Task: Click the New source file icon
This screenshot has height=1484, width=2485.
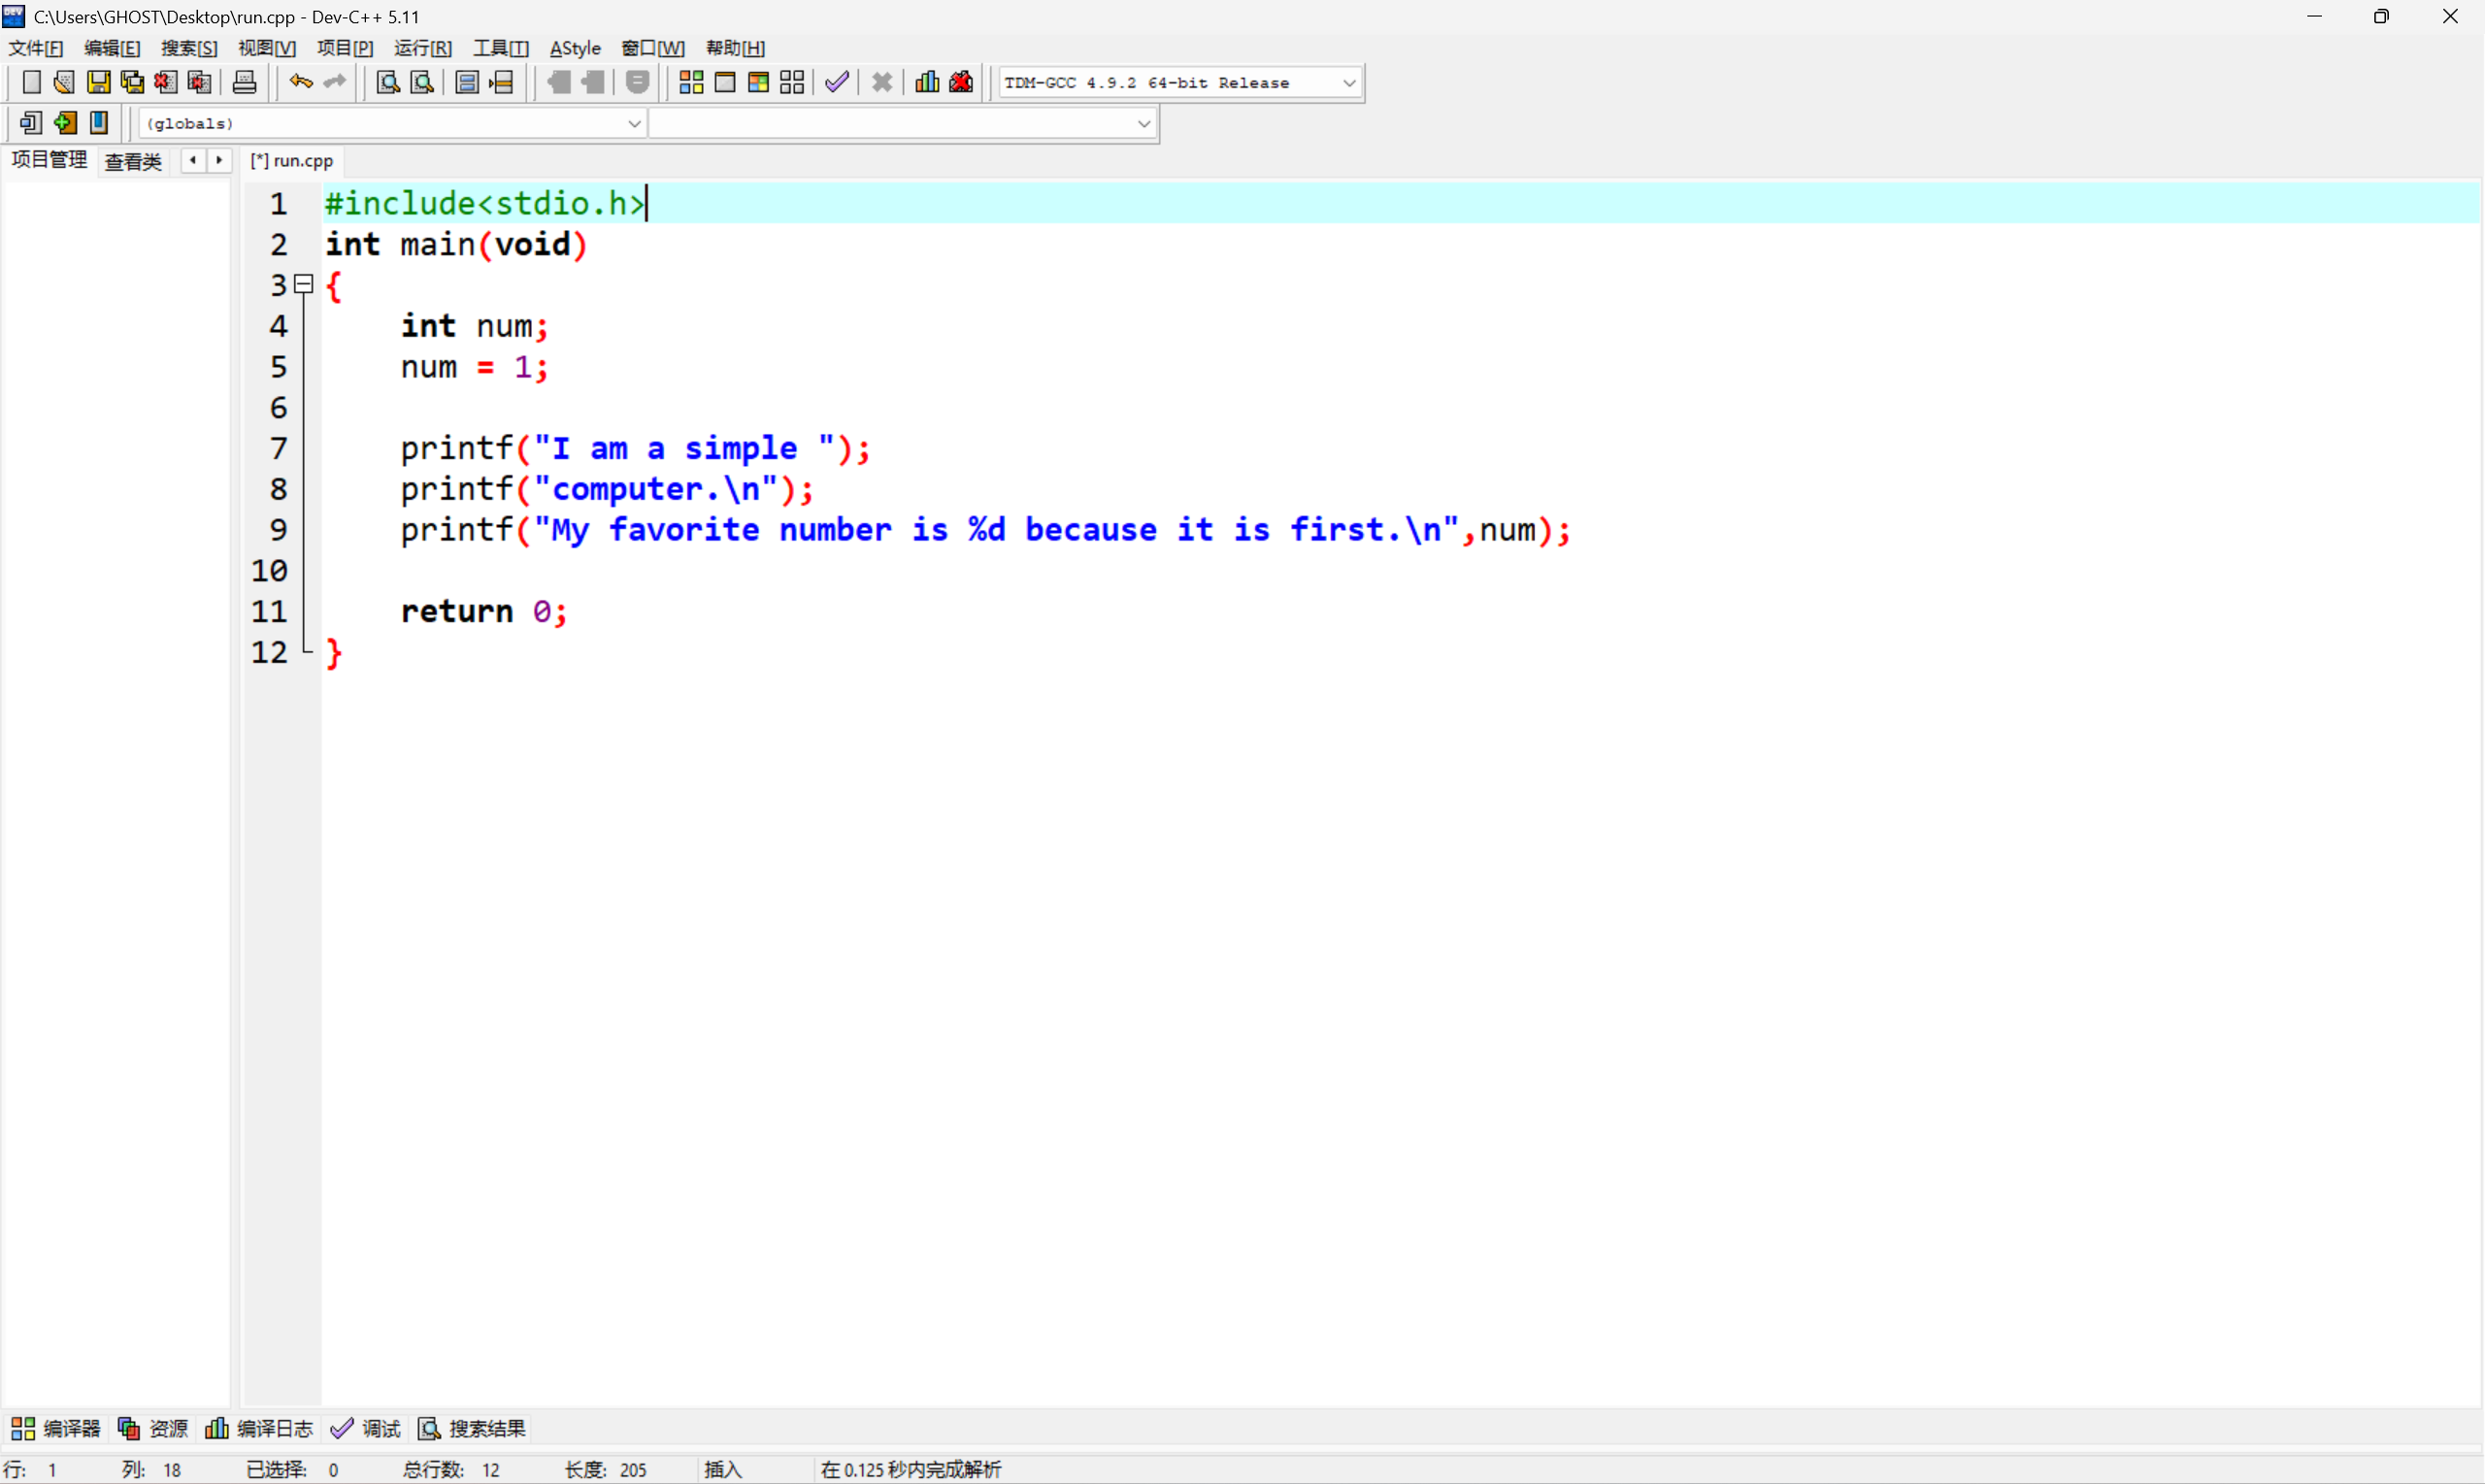Action: click(x=31, y=83)
